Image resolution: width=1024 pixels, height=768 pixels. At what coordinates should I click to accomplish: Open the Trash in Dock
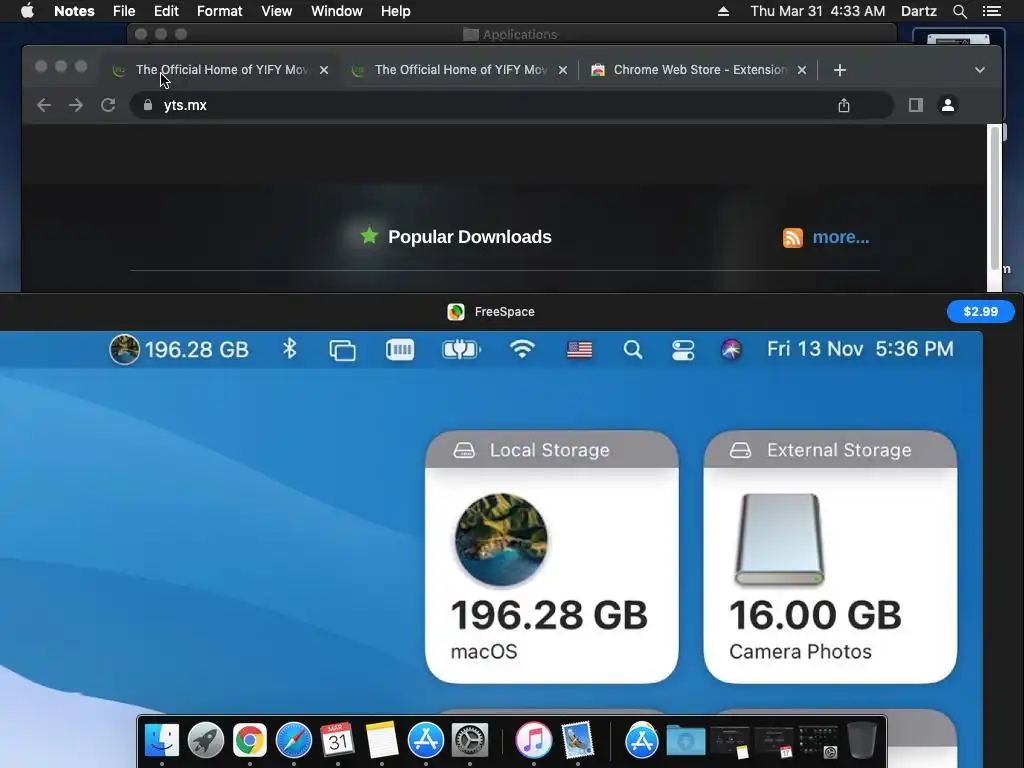click(862, 740)
